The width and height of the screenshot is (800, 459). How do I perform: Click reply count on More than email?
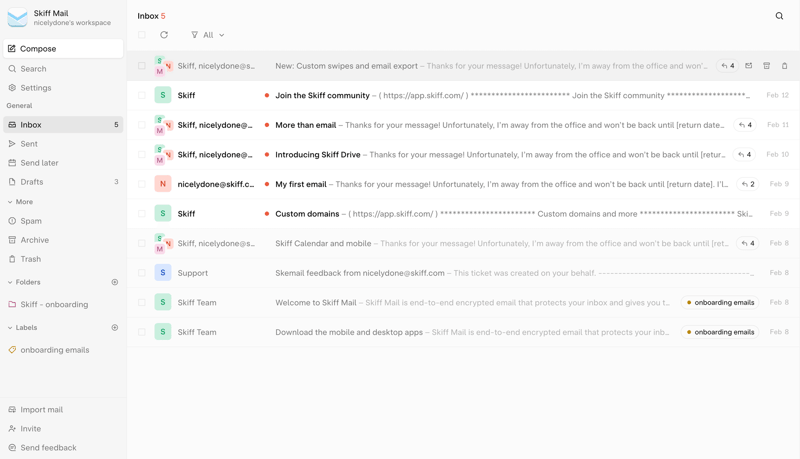746,125
